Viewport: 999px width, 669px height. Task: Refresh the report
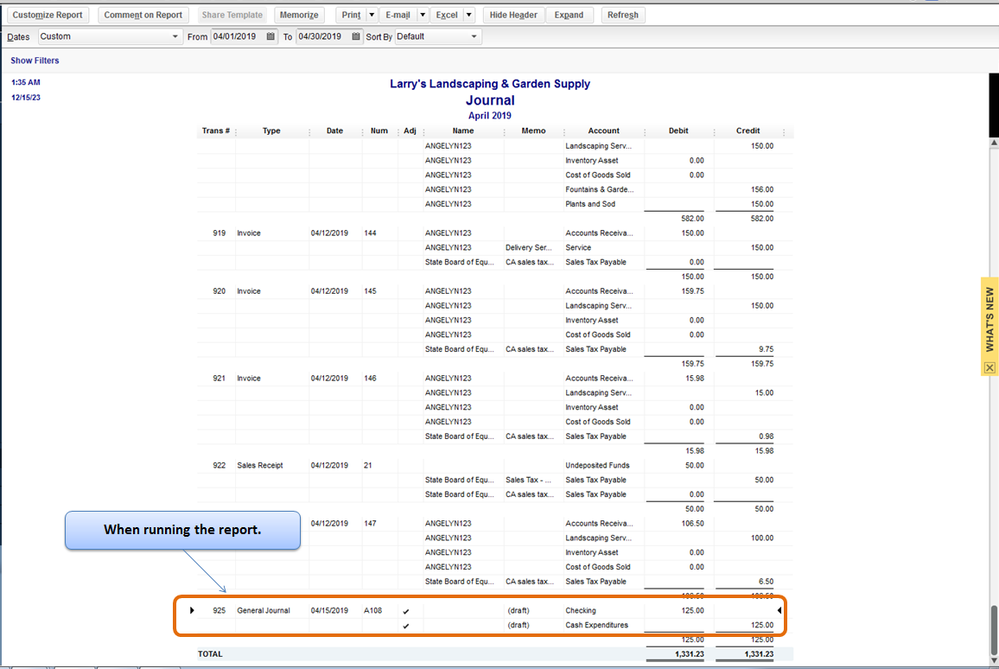tap(623, 15)
